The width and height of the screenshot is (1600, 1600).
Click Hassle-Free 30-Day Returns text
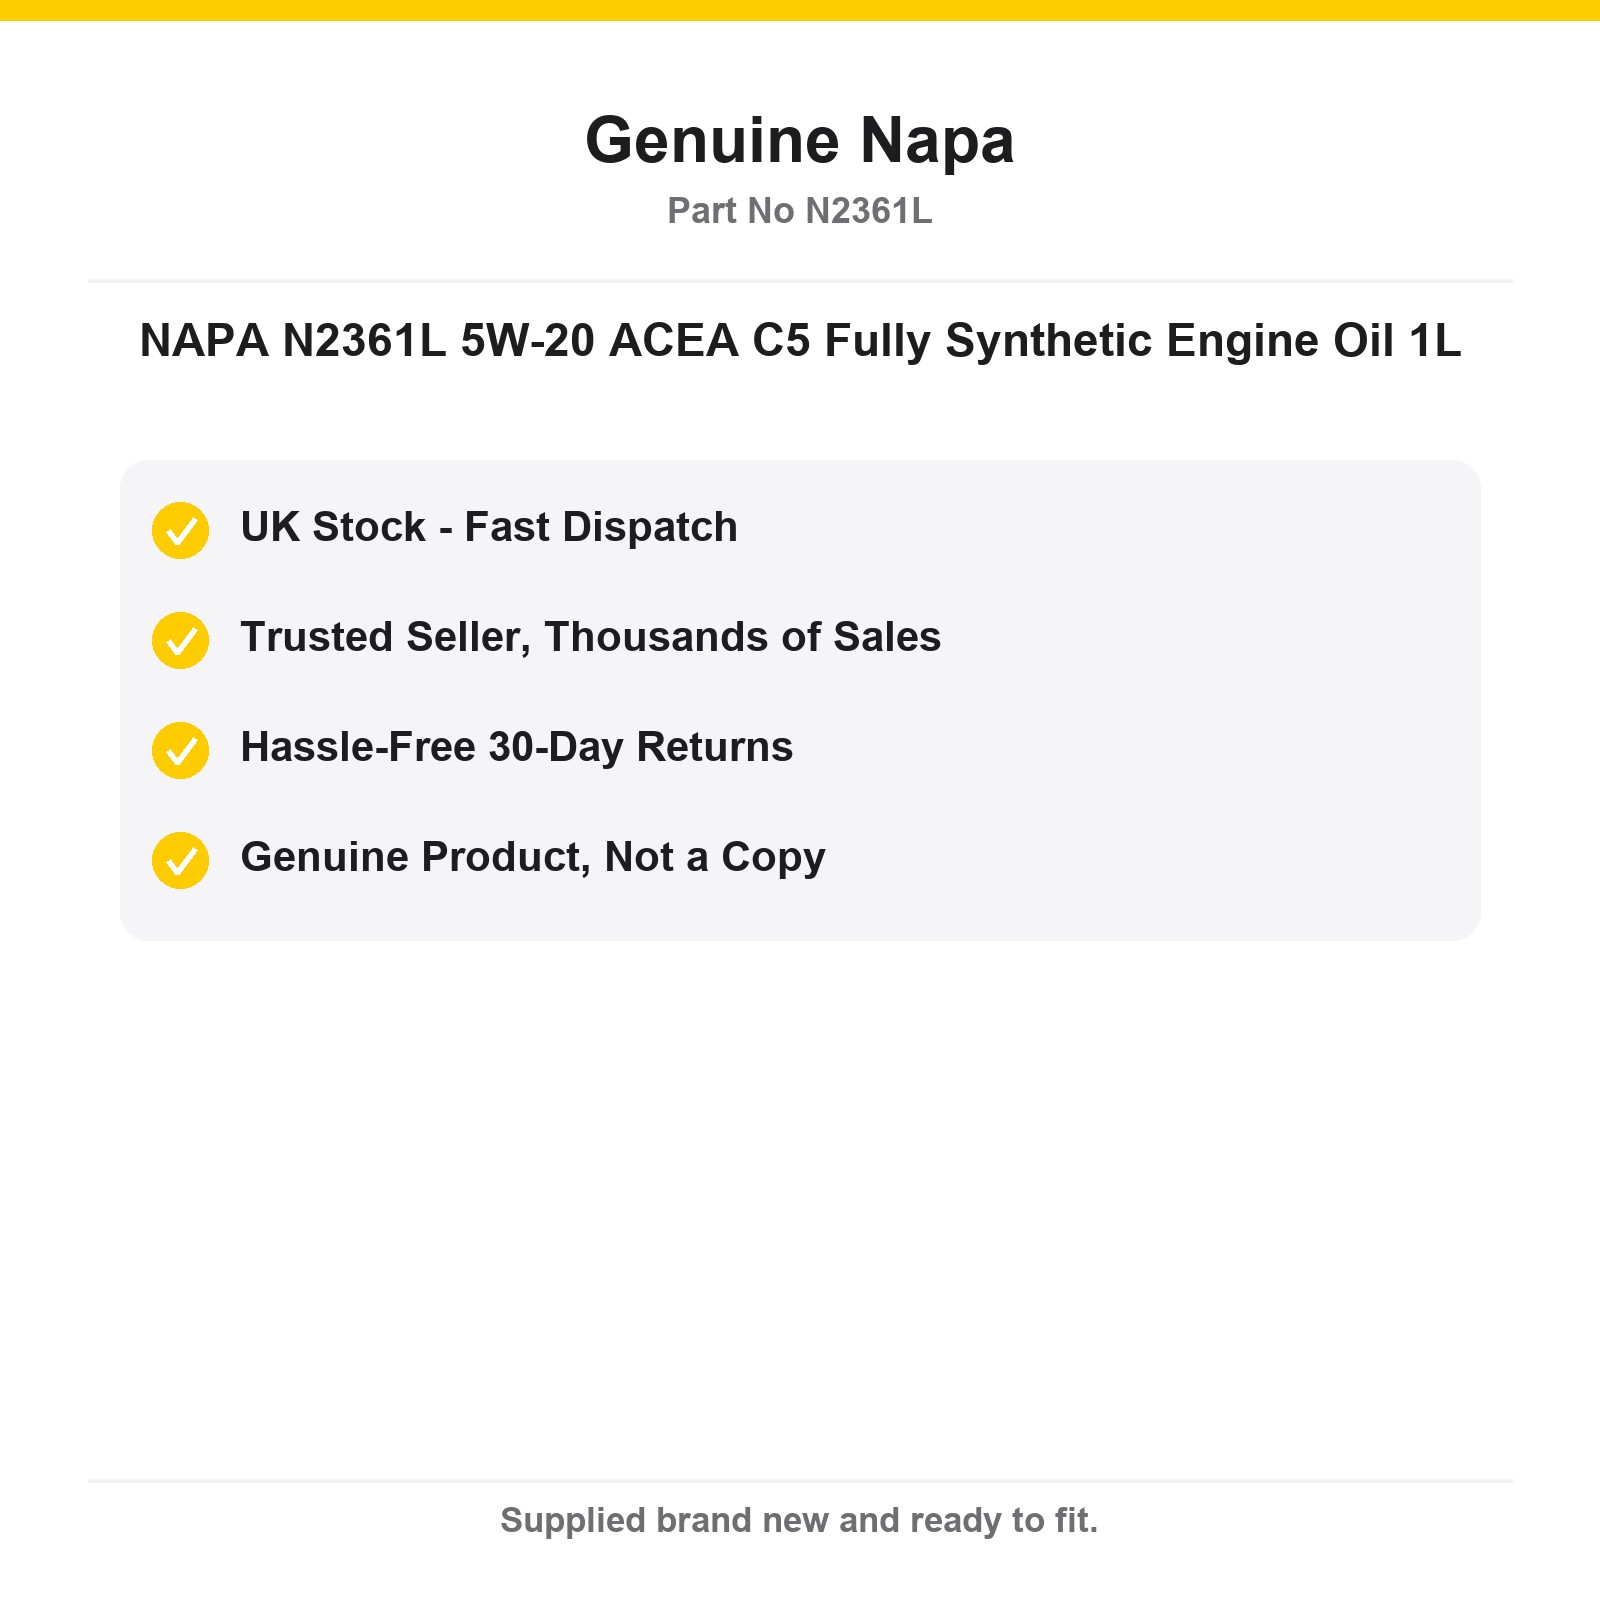point(517,748)
